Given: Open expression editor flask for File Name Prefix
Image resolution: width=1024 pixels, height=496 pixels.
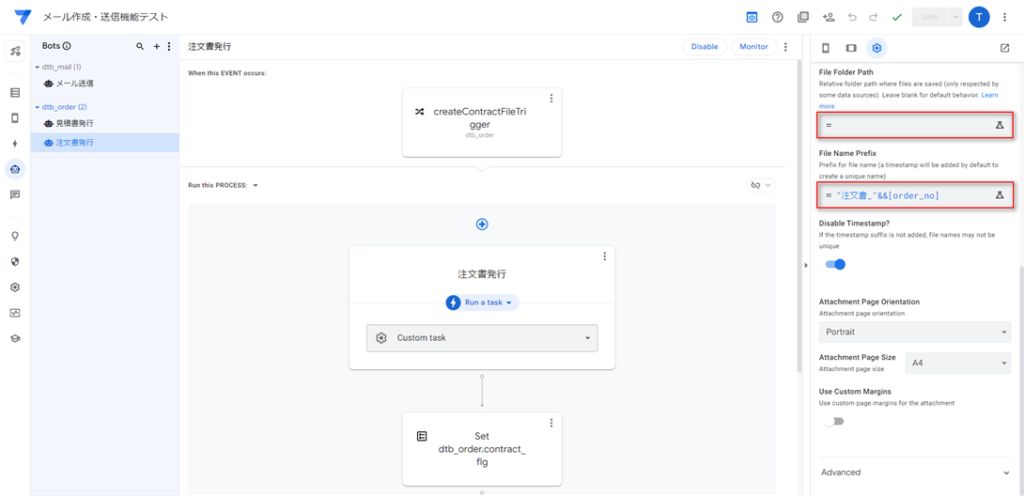Looking at the screenshot, I should [999, 195].
